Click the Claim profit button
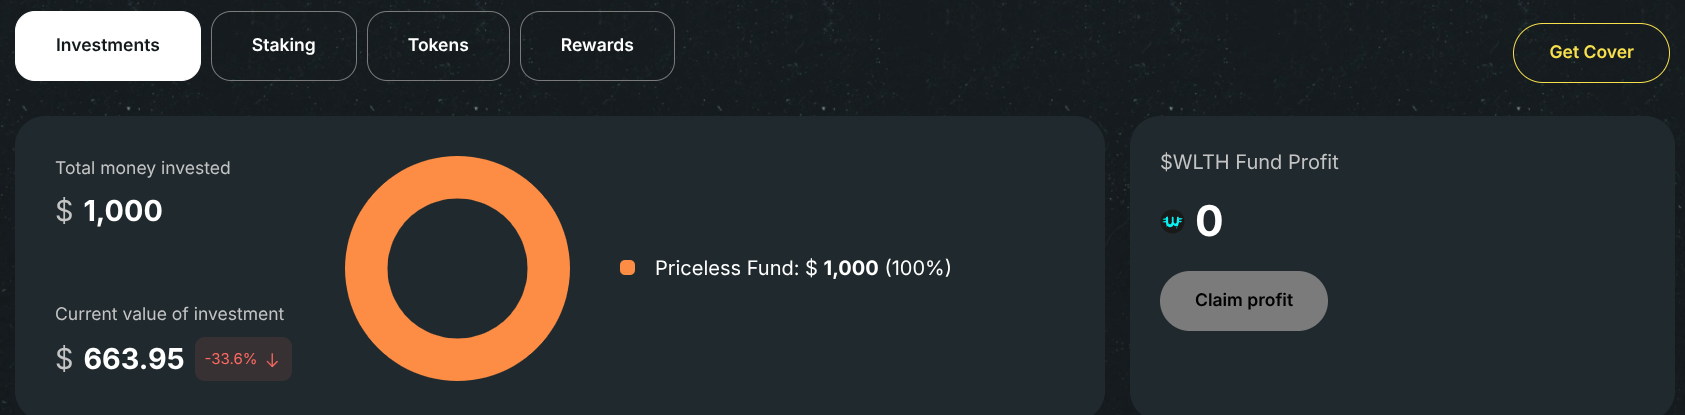 1244,301
